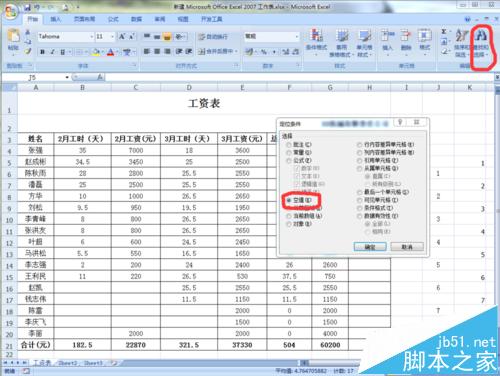Image resolution: width=500 pixels, height=376 pixels.
Task: Open the fill color dropdown arrow
Action: point(103,52)
